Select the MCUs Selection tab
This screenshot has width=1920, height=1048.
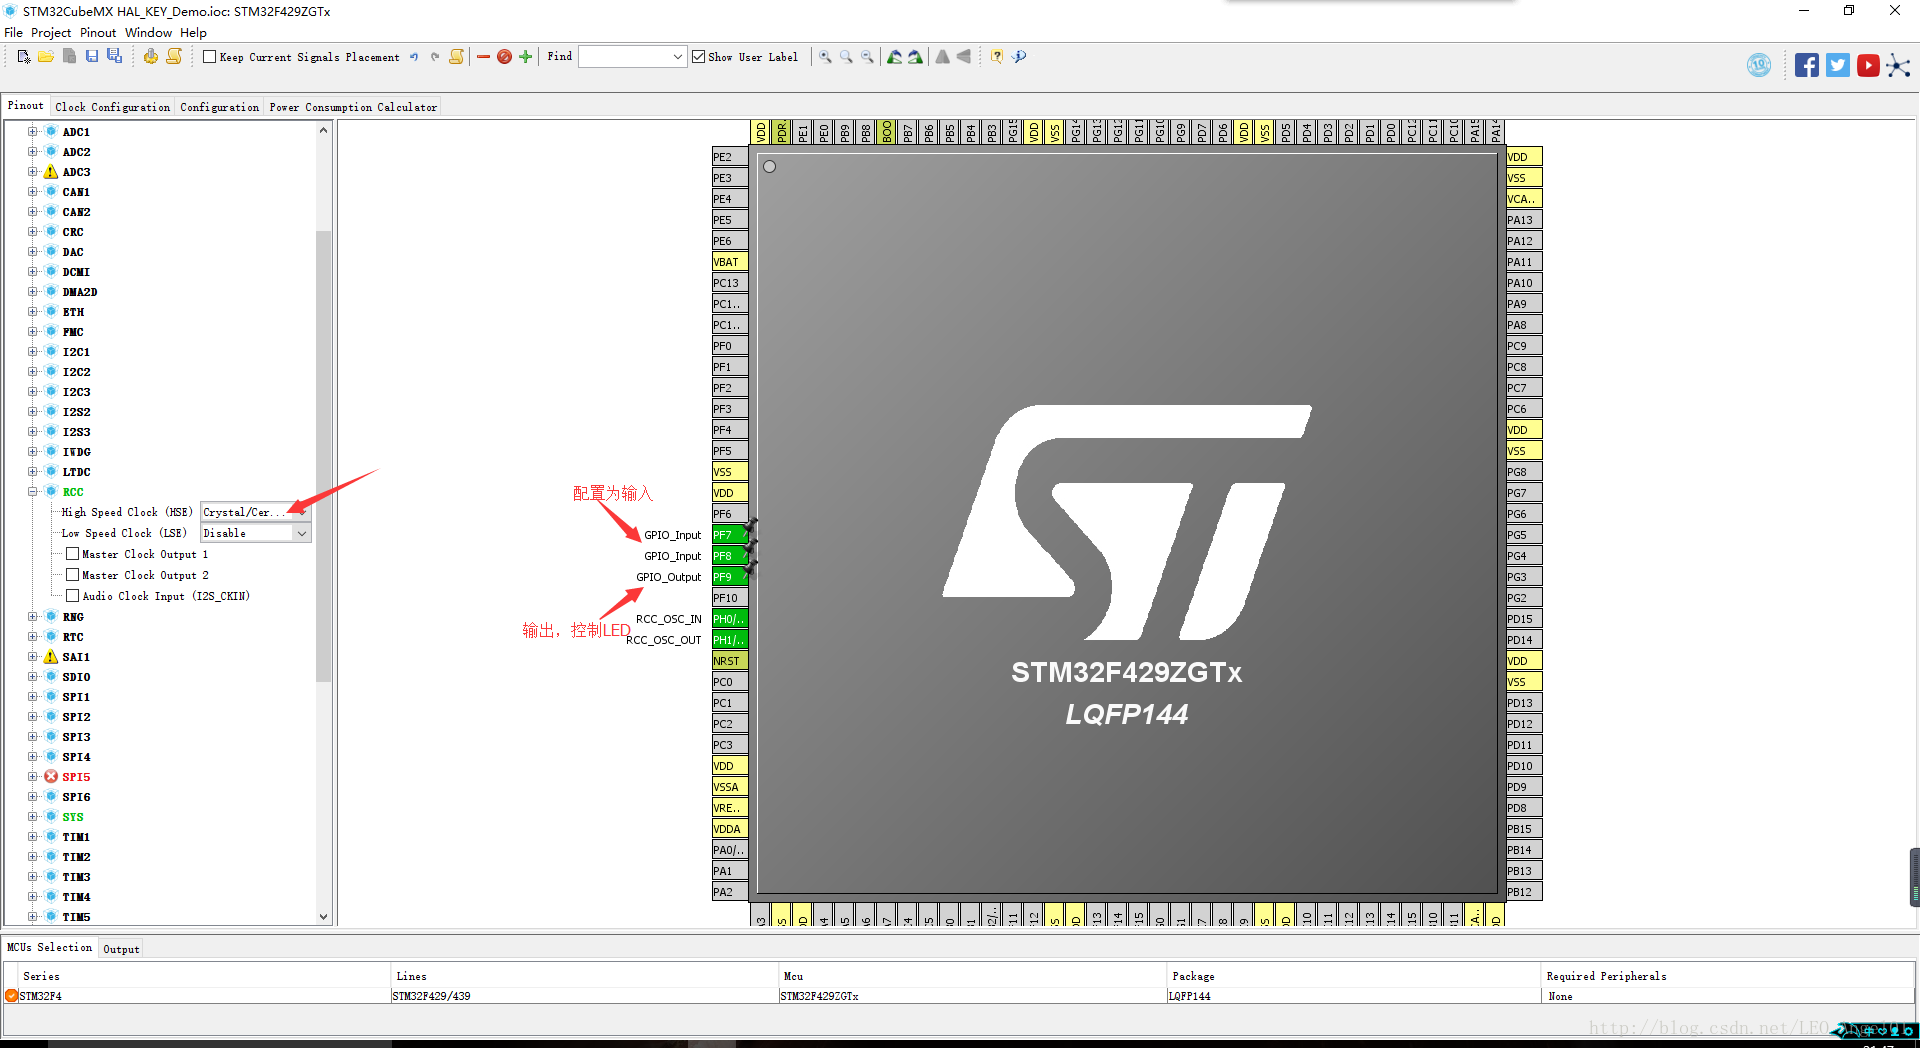click(49, 947)
